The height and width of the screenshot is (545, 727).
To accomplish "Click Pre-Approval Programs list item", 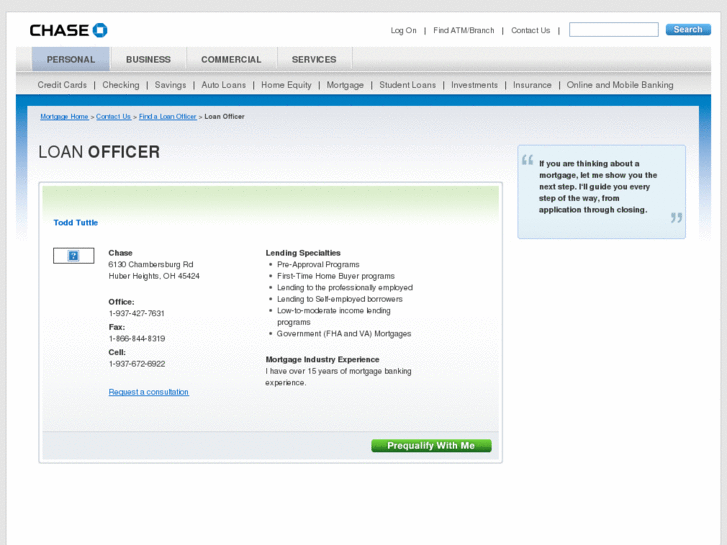I will point(318,264).
